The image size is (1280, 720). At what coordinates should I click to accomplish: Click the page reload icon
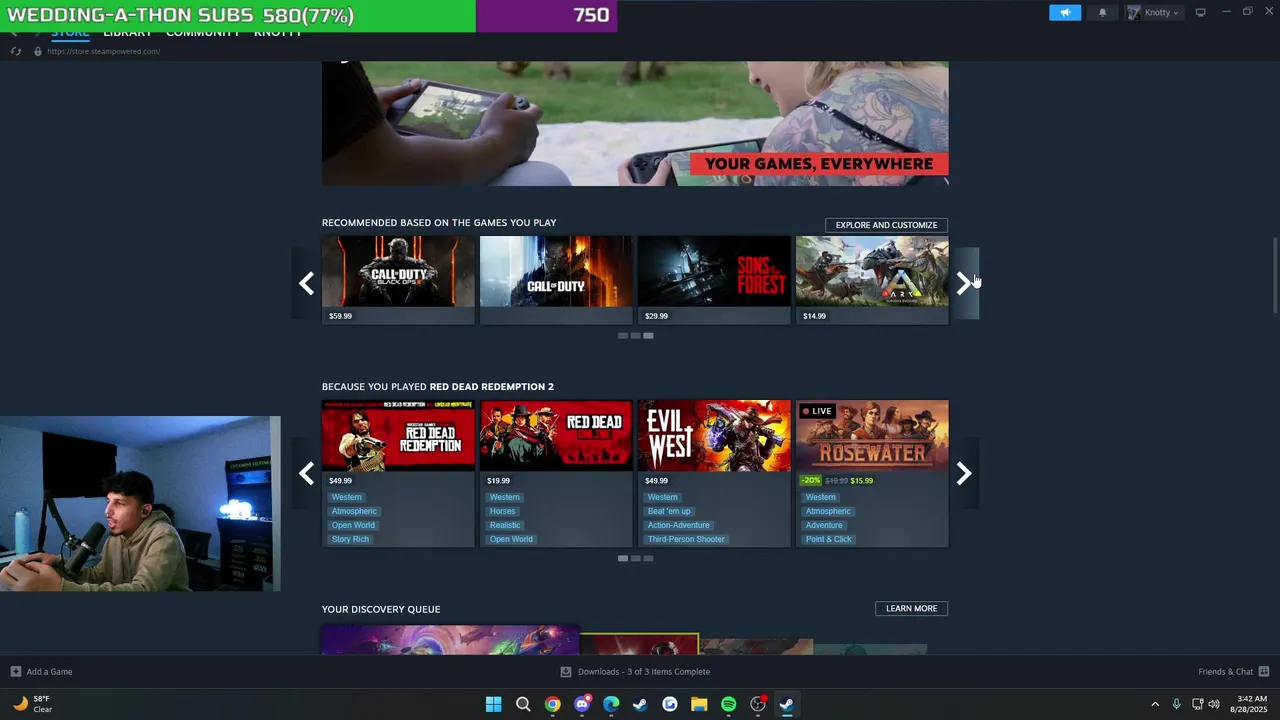16,51
